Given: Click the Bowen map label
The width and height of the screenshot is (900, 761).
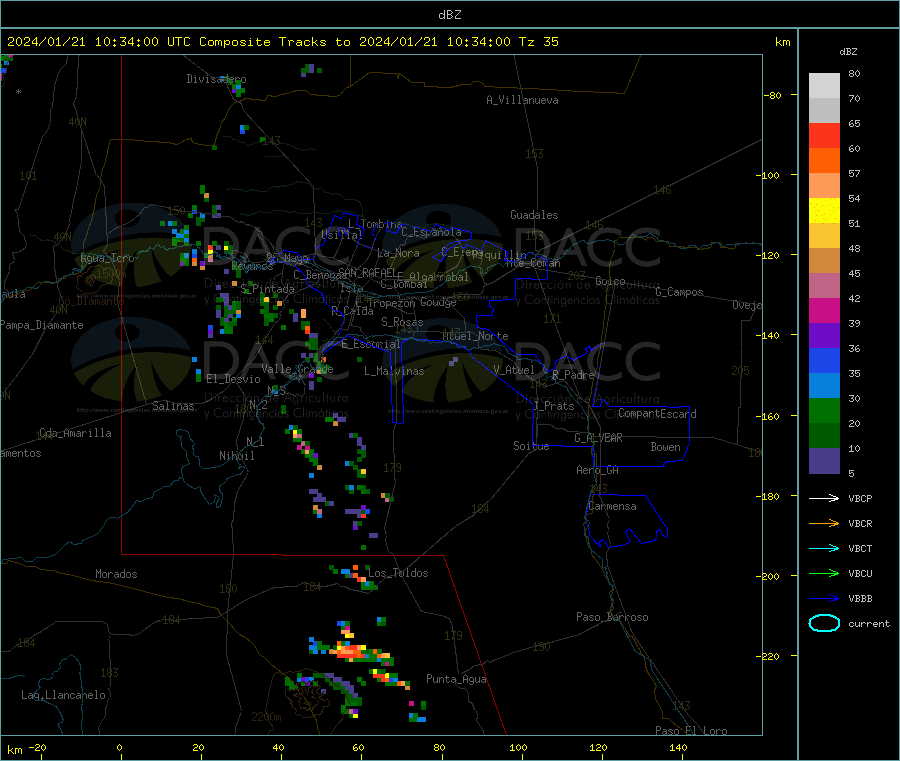Looking at the screenshot, I should click(x=665, y=447).
